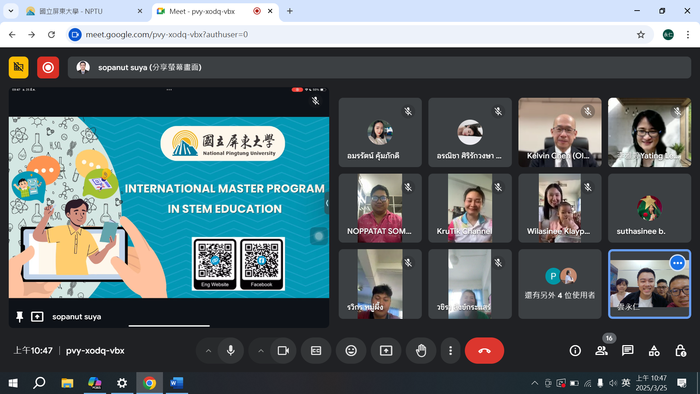Click the 4 more users tile
The width and height of the screenshot is (700, 394).
pos(560,284)
